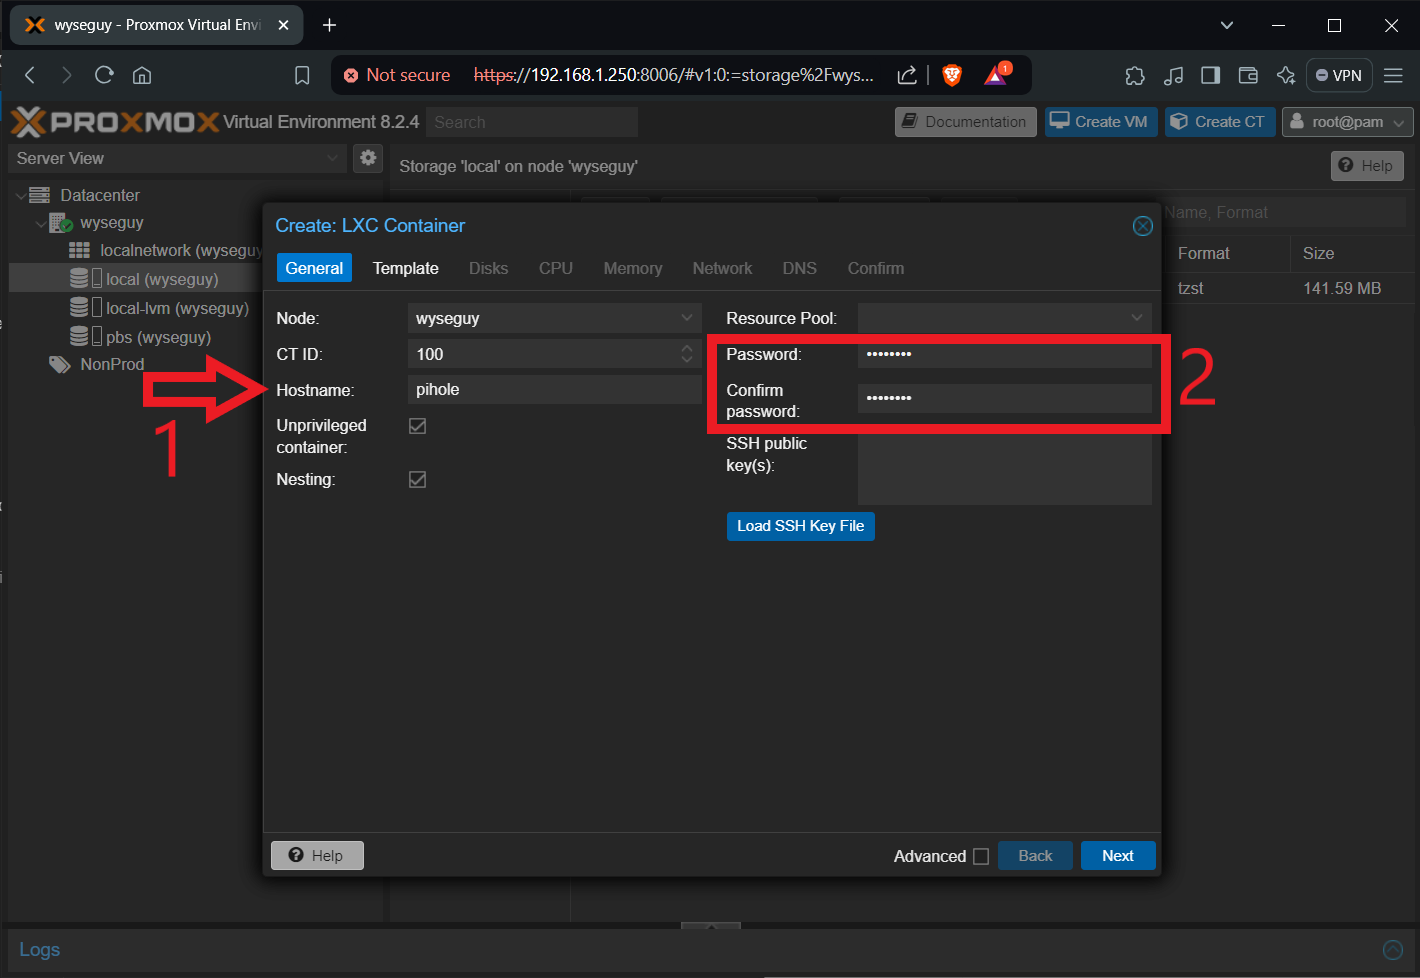
Task: Click the Create CT button
Action: coord(1220,122)
